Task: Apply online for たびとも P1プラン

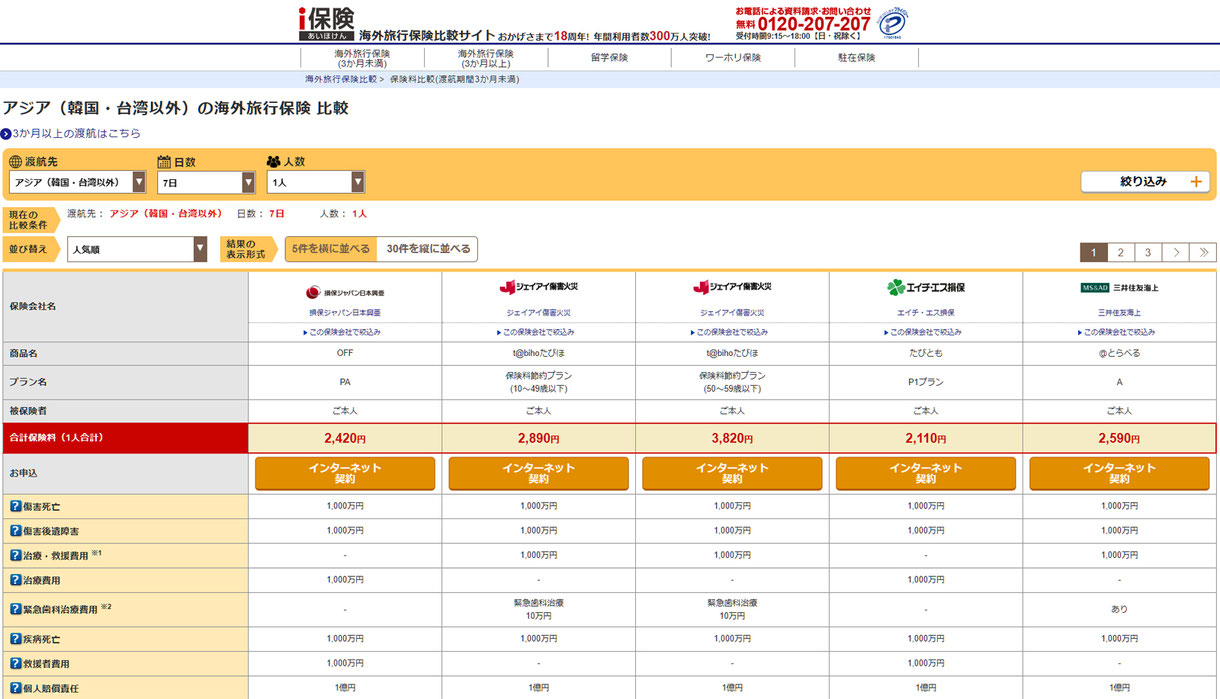Action: [926, 473]
